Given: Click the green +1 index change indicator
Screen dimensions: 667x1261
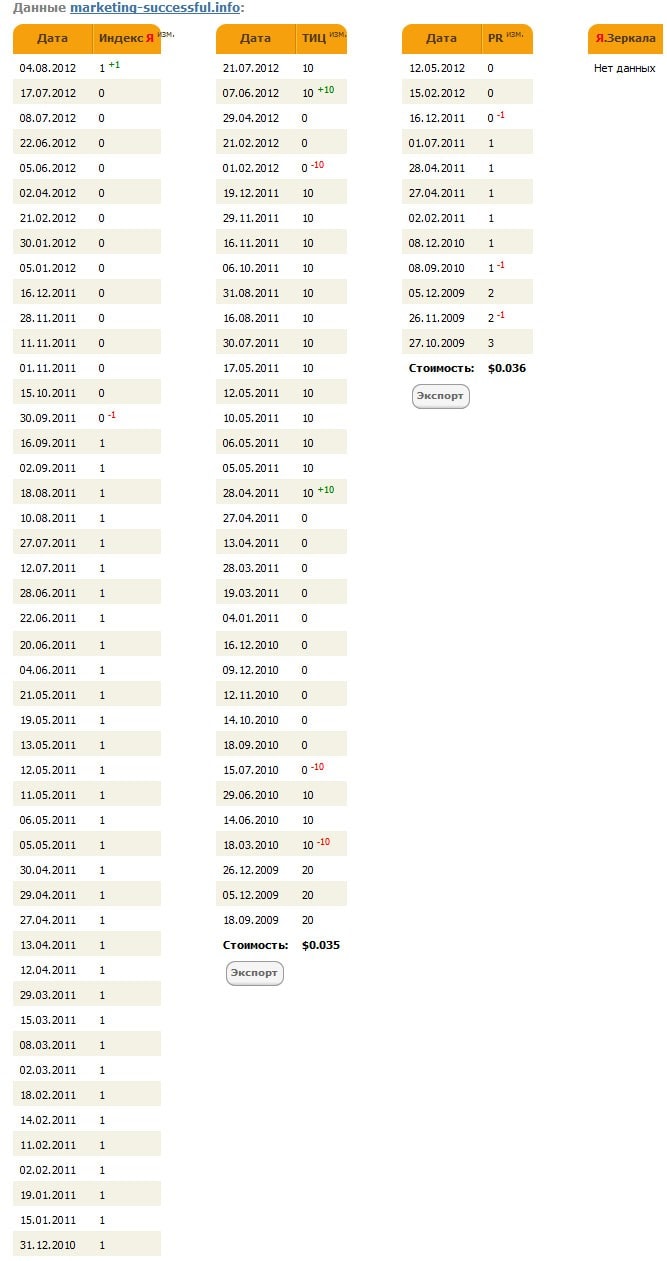Looking at the screenshot, I should point(114,65).
